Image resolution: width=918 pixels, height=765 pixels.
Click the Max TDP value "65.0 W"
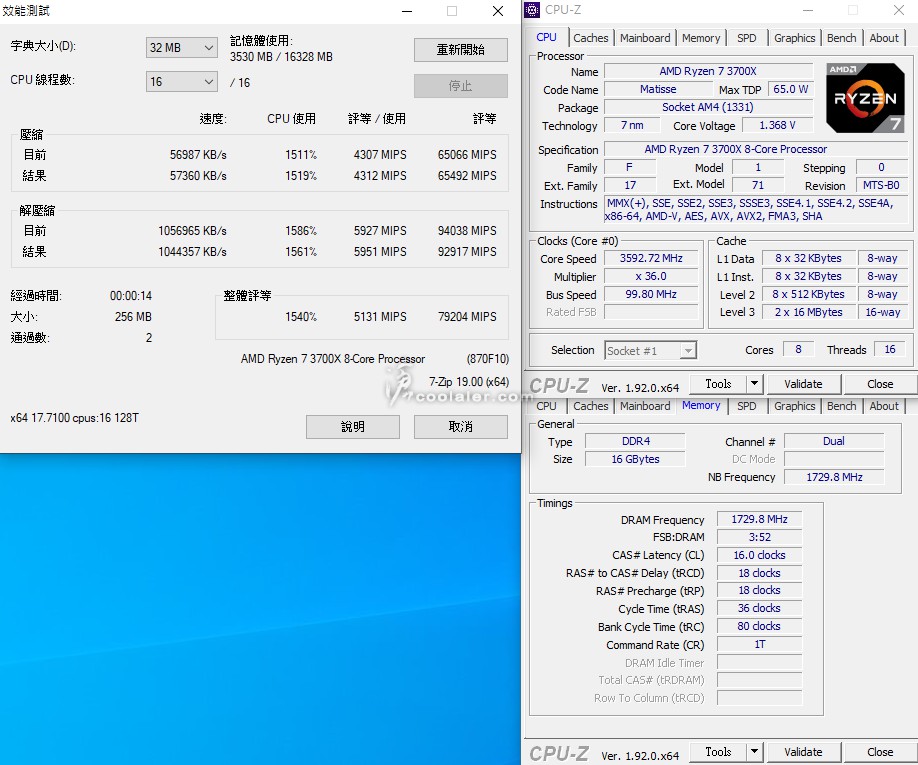pyautogui.click(x=790, y=89)
